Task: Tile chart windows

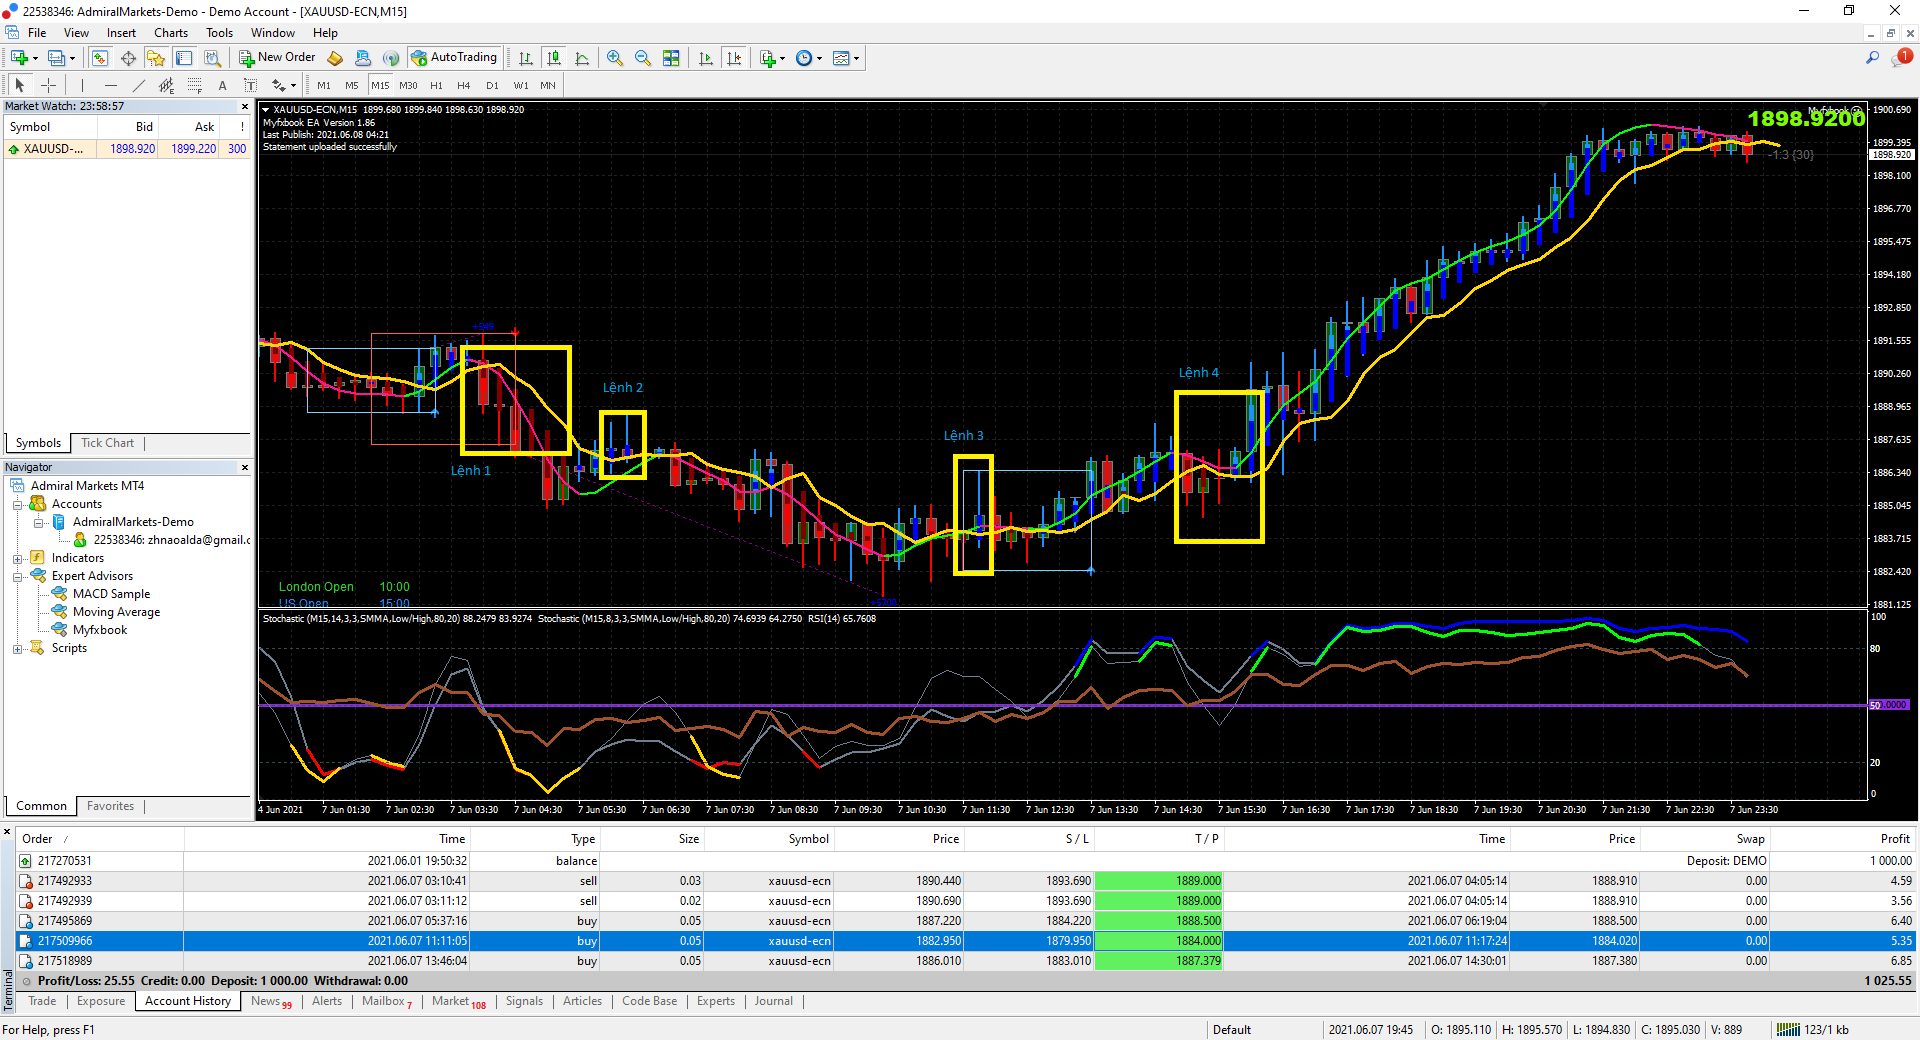Action: pos(671,58)
